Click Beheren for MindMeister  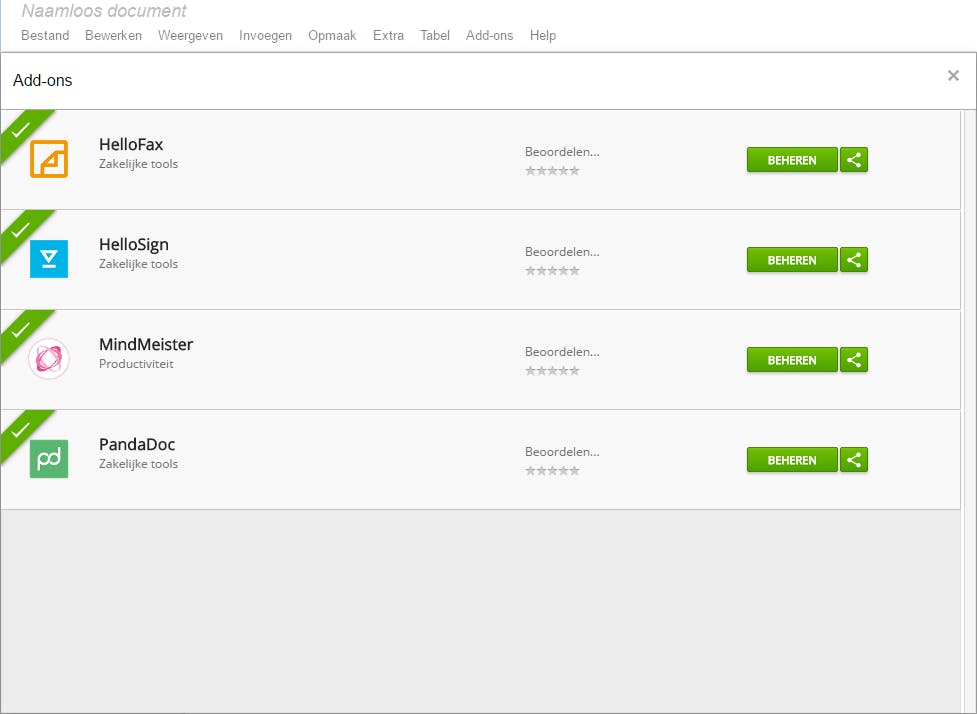tap(792, 360)
